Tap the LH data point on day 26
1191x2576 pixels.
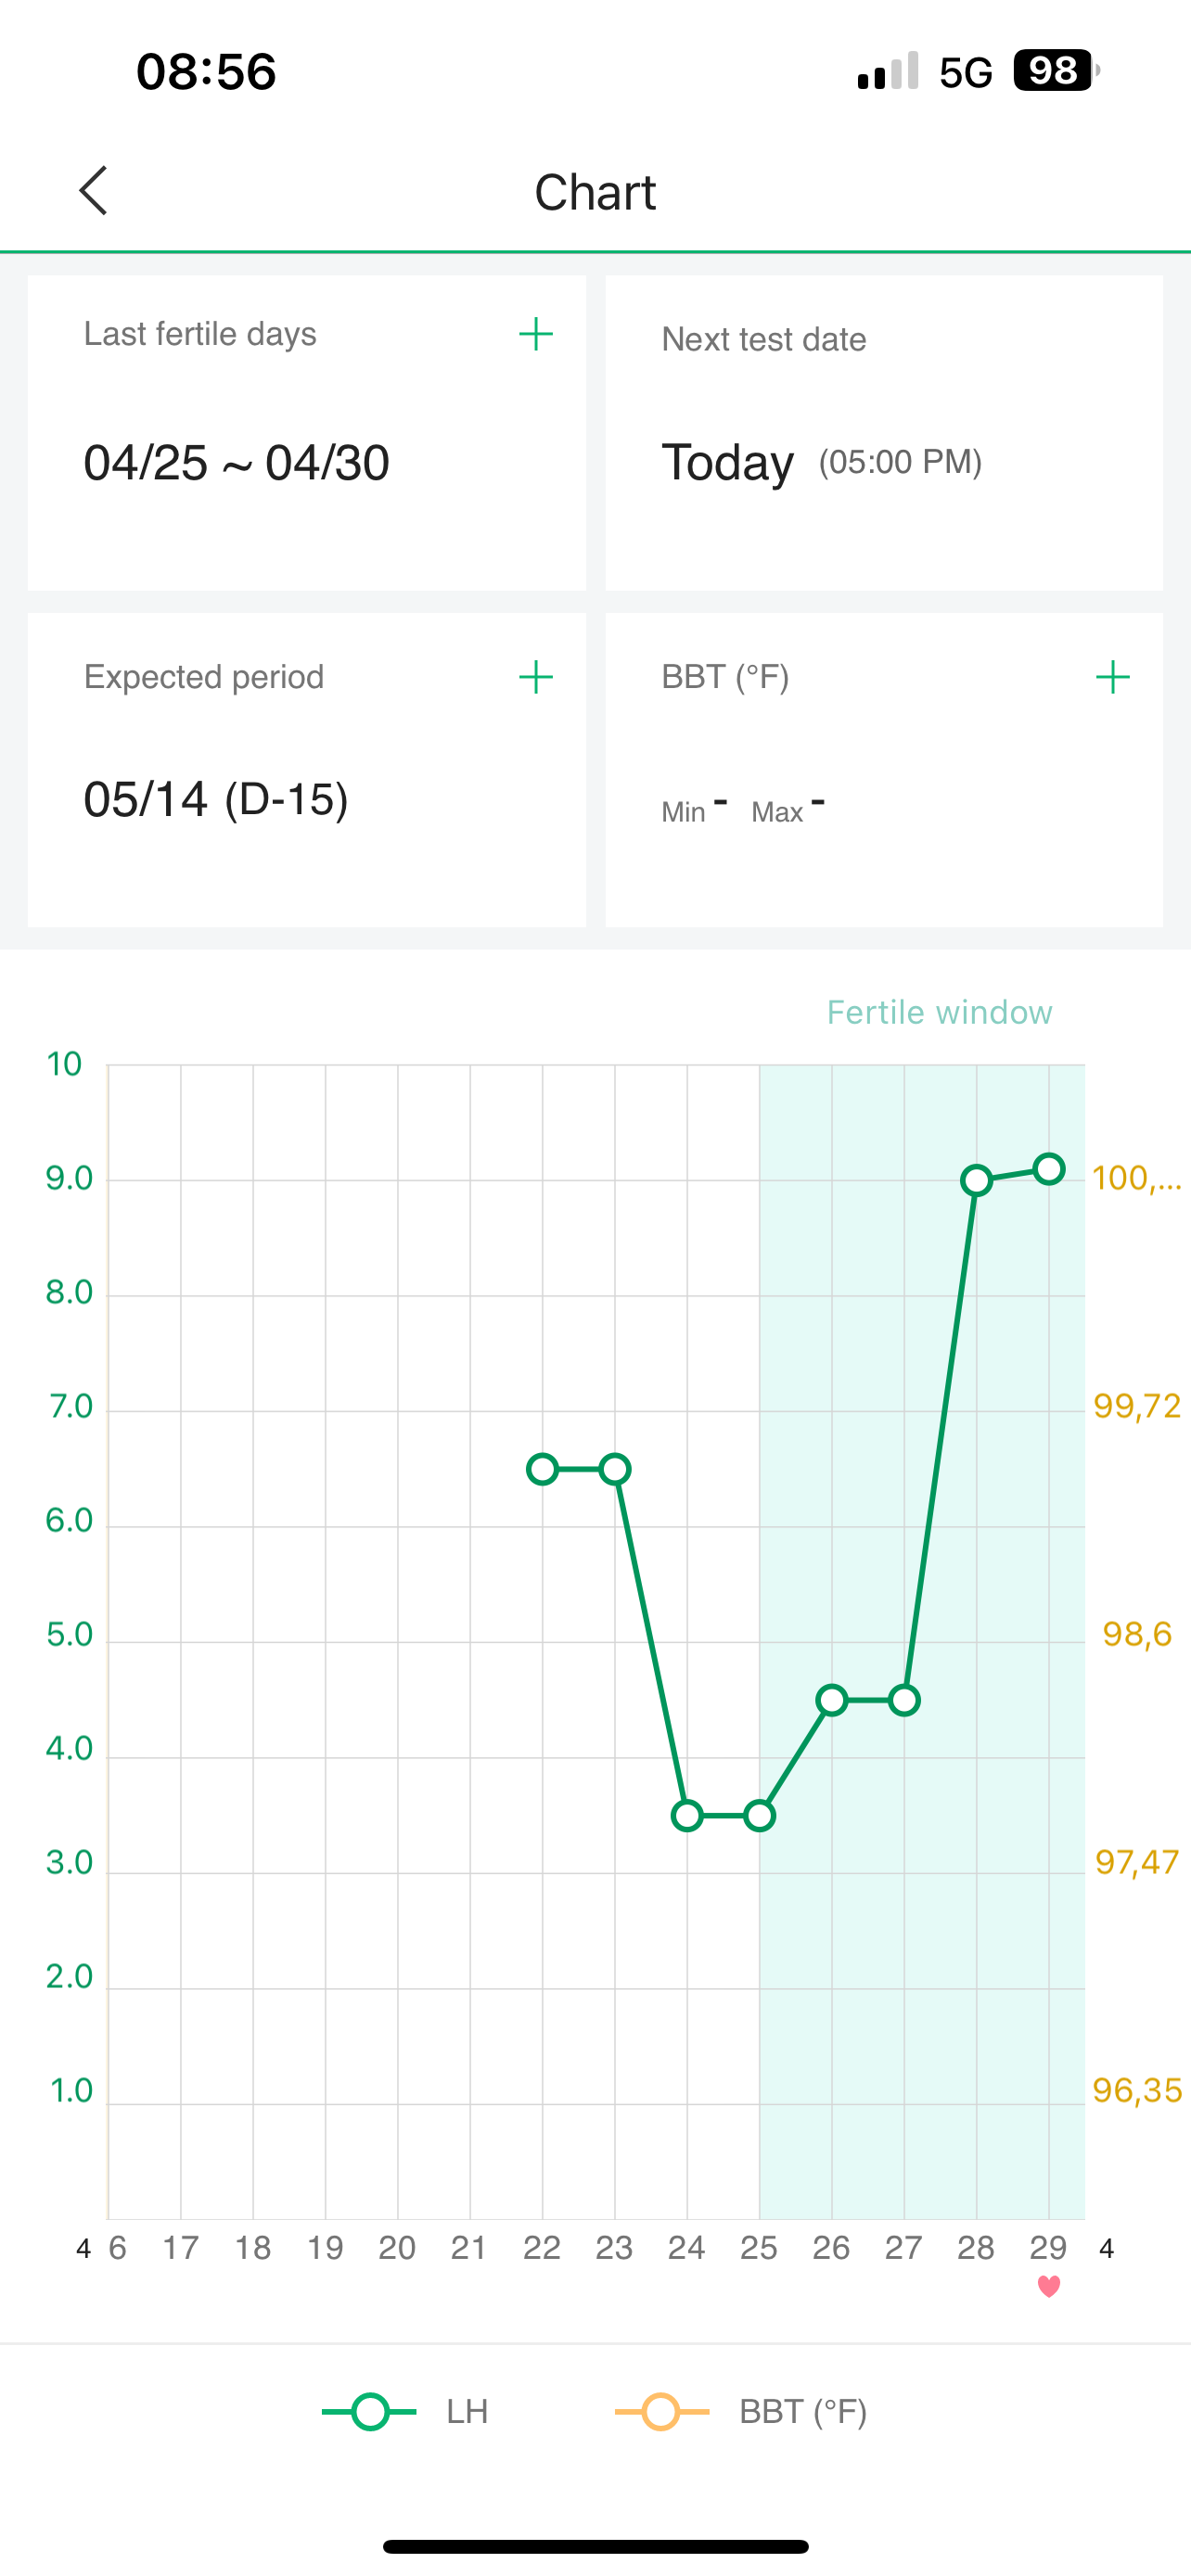(831, 1700)
